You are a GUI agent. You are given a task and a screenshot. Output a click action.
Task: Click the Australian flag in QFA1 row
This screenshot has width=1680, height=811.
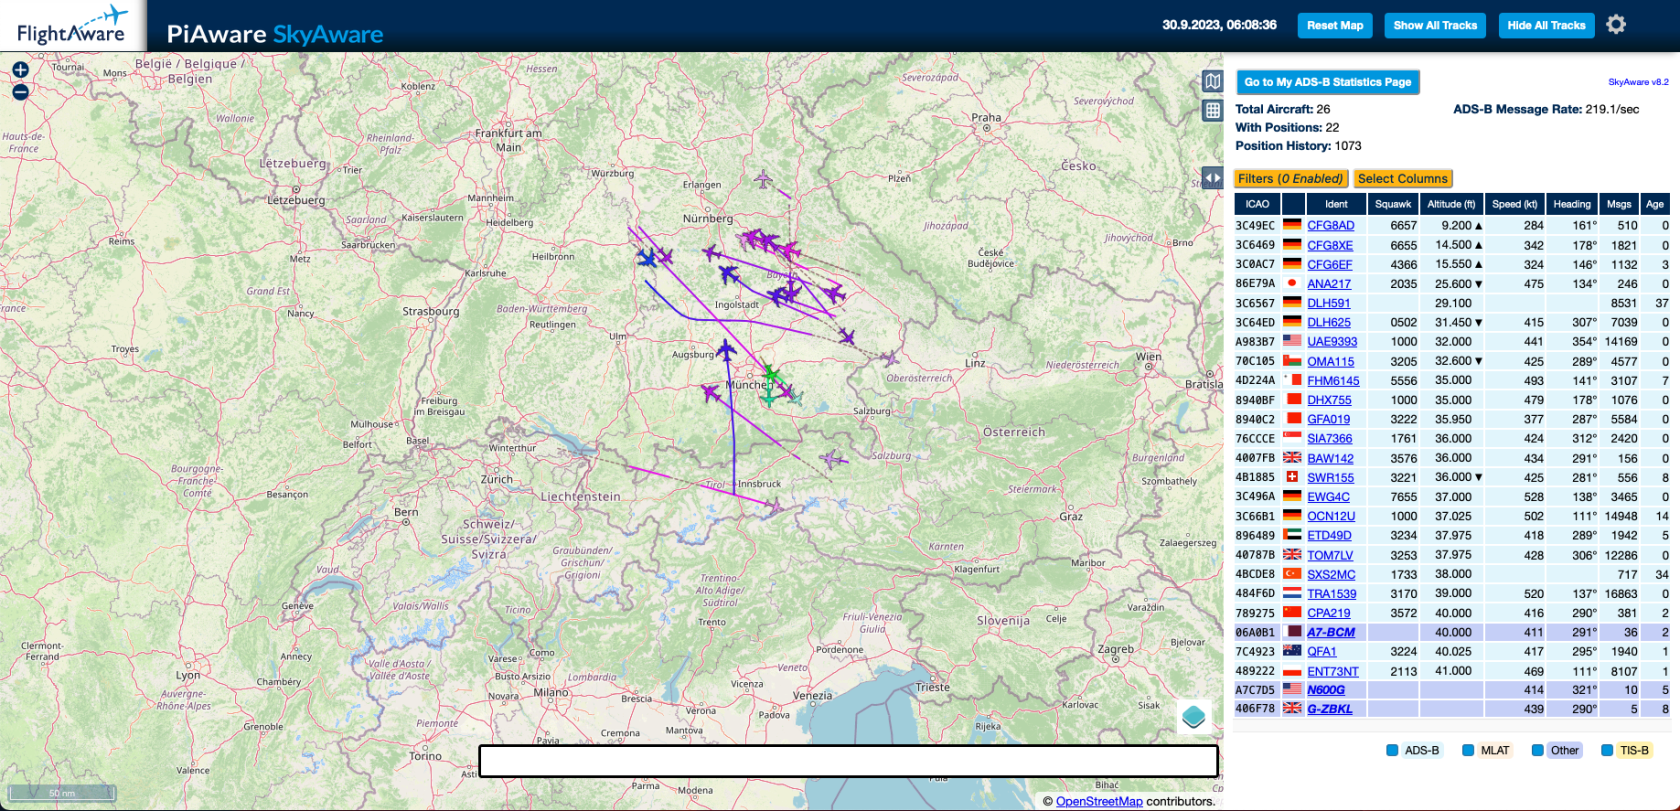(1292, 651)
